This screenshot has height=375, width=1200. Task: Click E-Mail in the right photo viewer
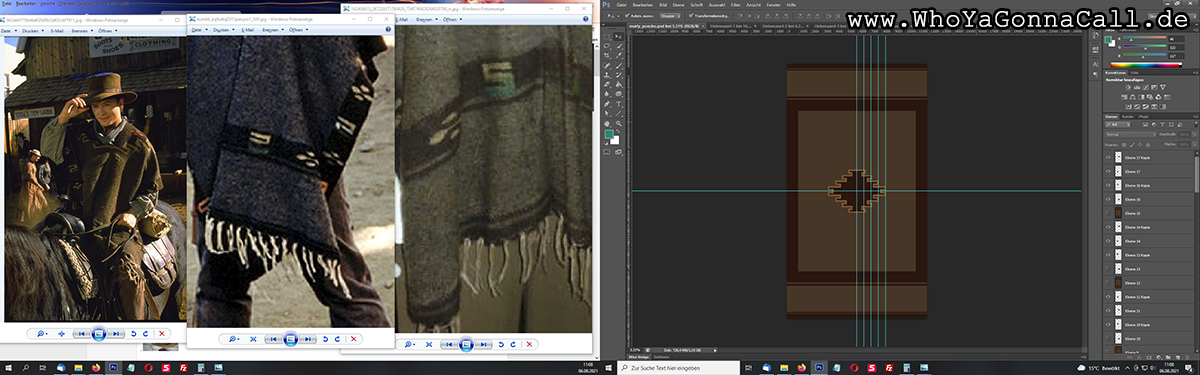(x=402, y=19)
